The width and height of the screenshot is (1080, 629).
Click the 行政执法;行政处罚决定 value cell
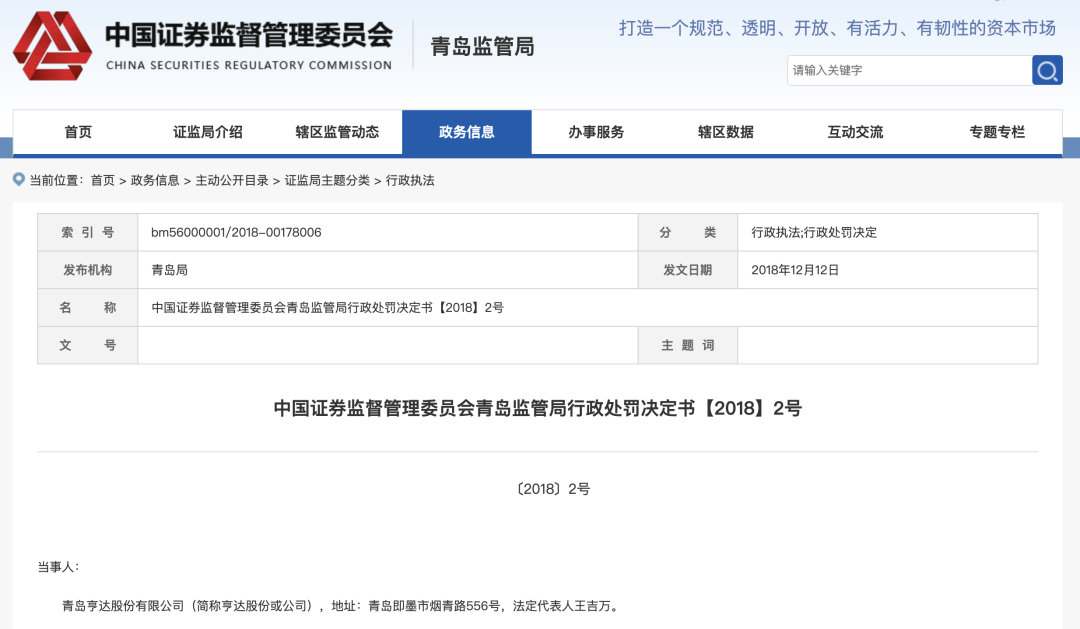[888, 232]
